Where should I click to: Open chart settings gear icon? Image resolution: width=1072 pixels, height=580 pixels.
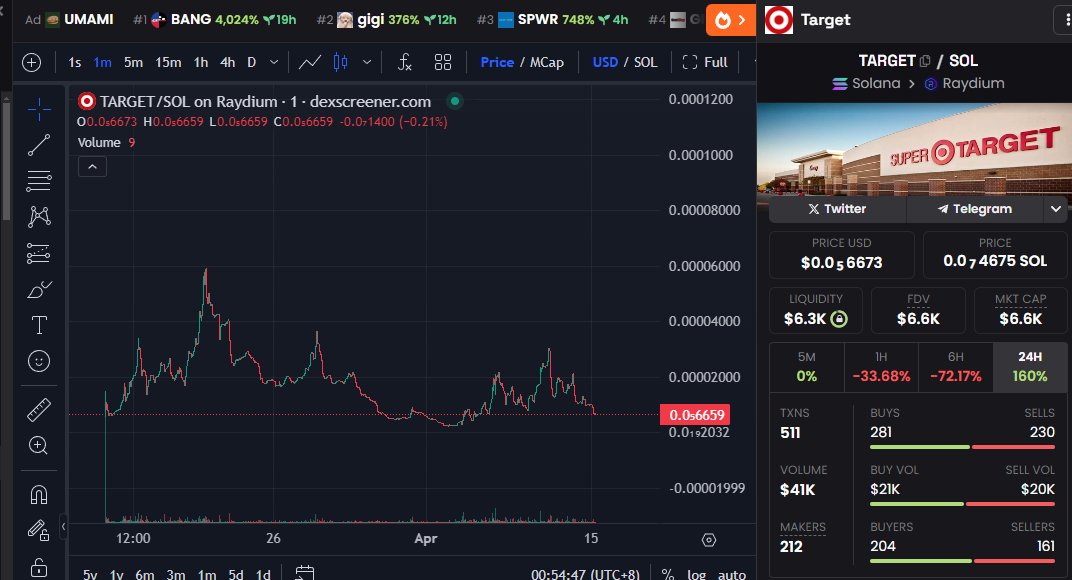[x=709, y=540]
